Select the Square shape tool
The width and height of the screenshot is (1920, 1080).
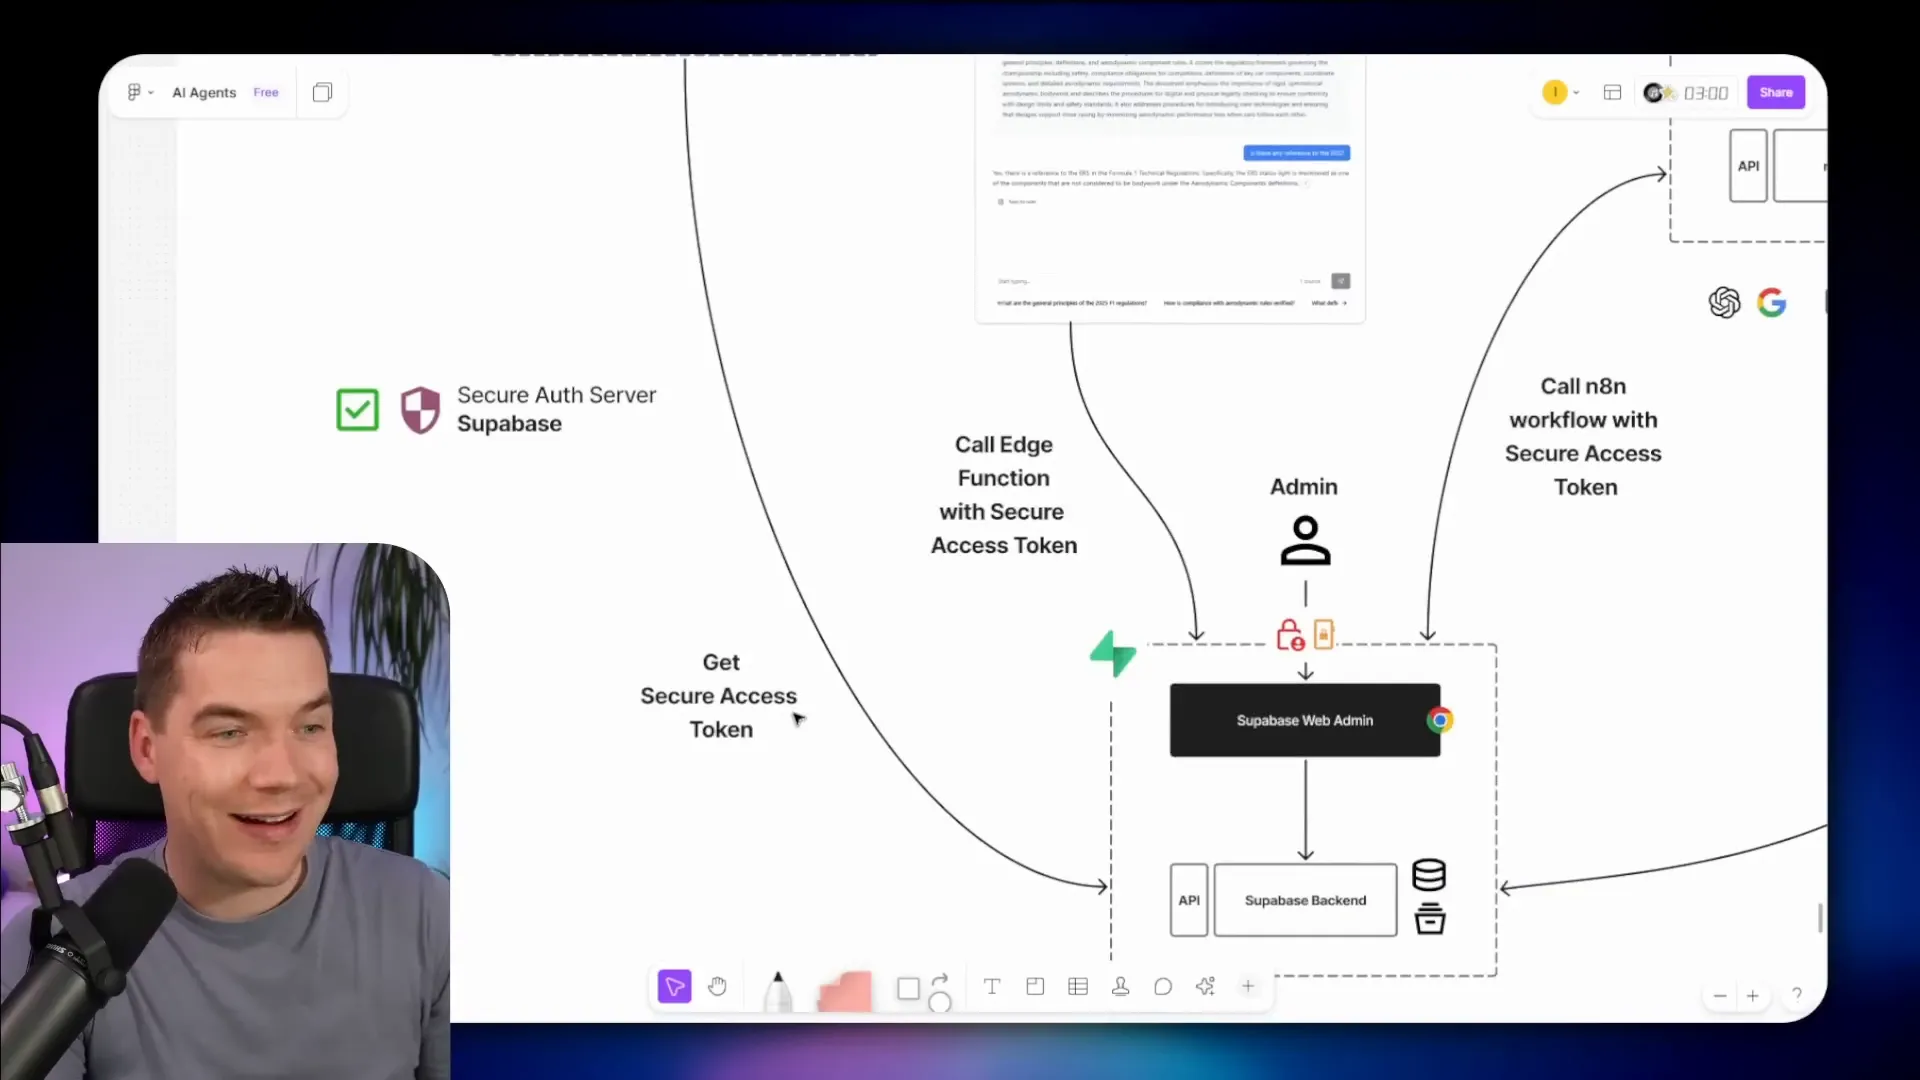click(x=908, y=989)
